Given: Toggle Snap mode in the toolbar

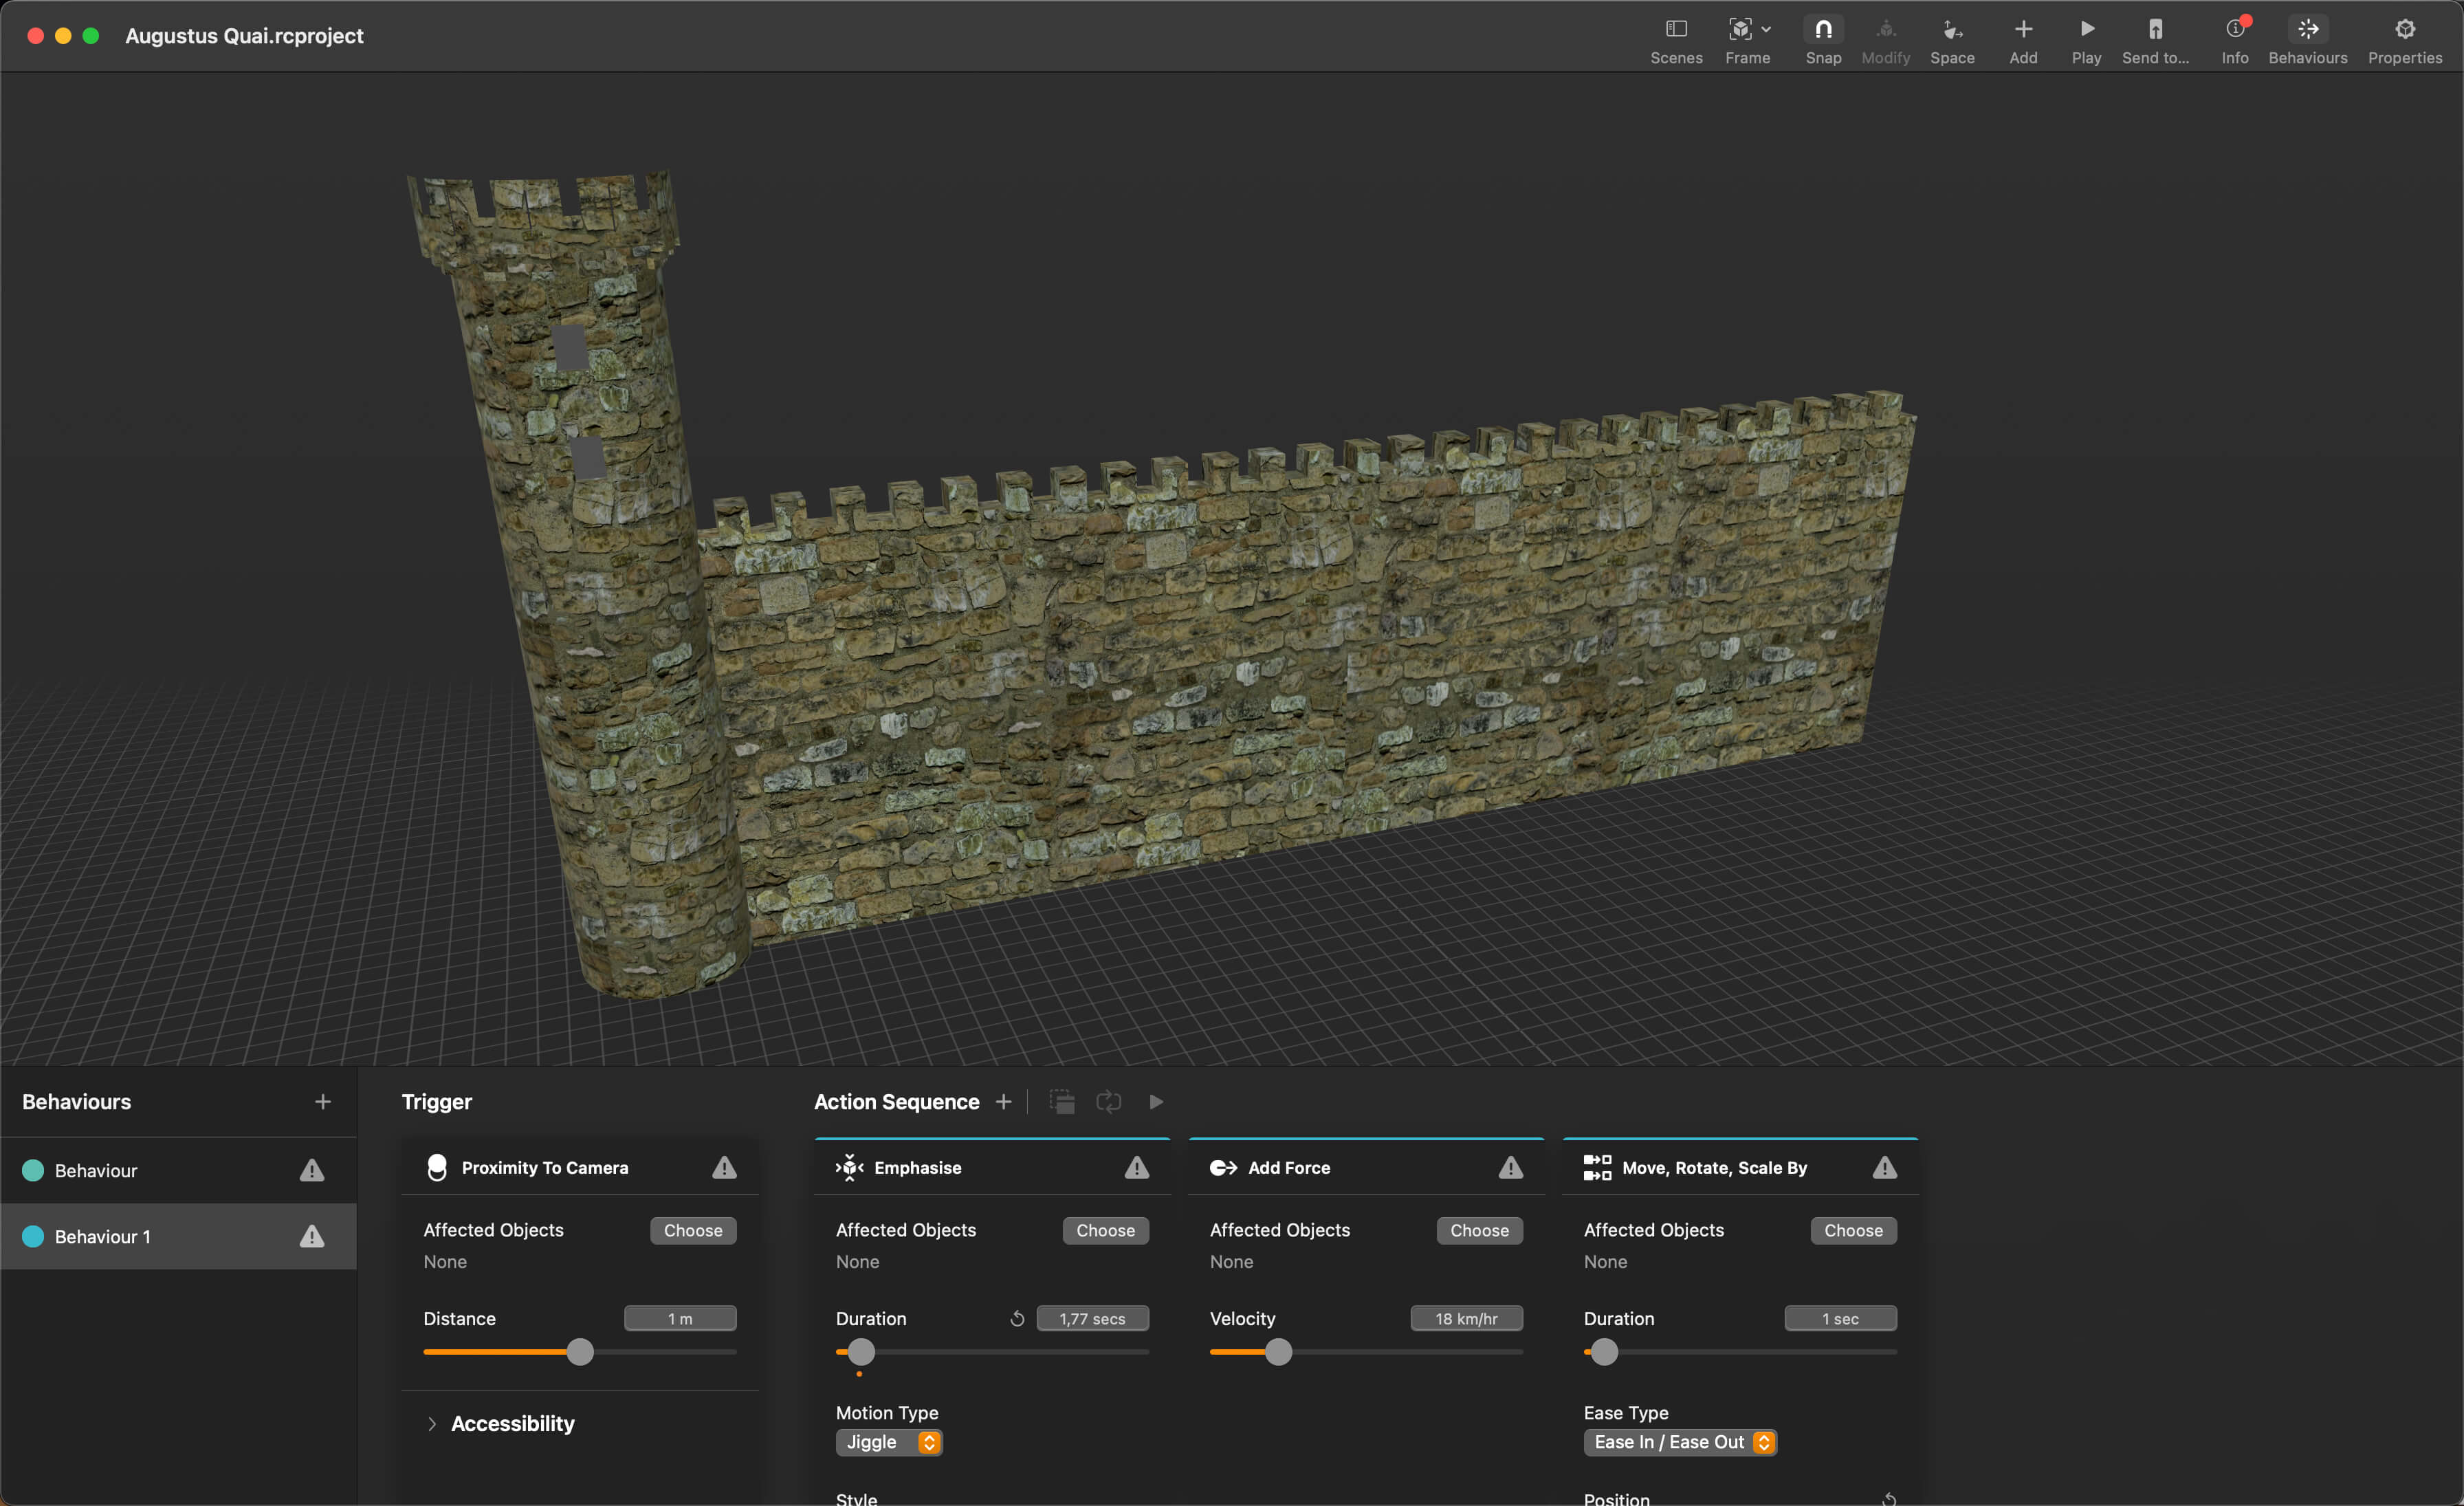Looking at the screenshot, I should tap(1822, 38).
